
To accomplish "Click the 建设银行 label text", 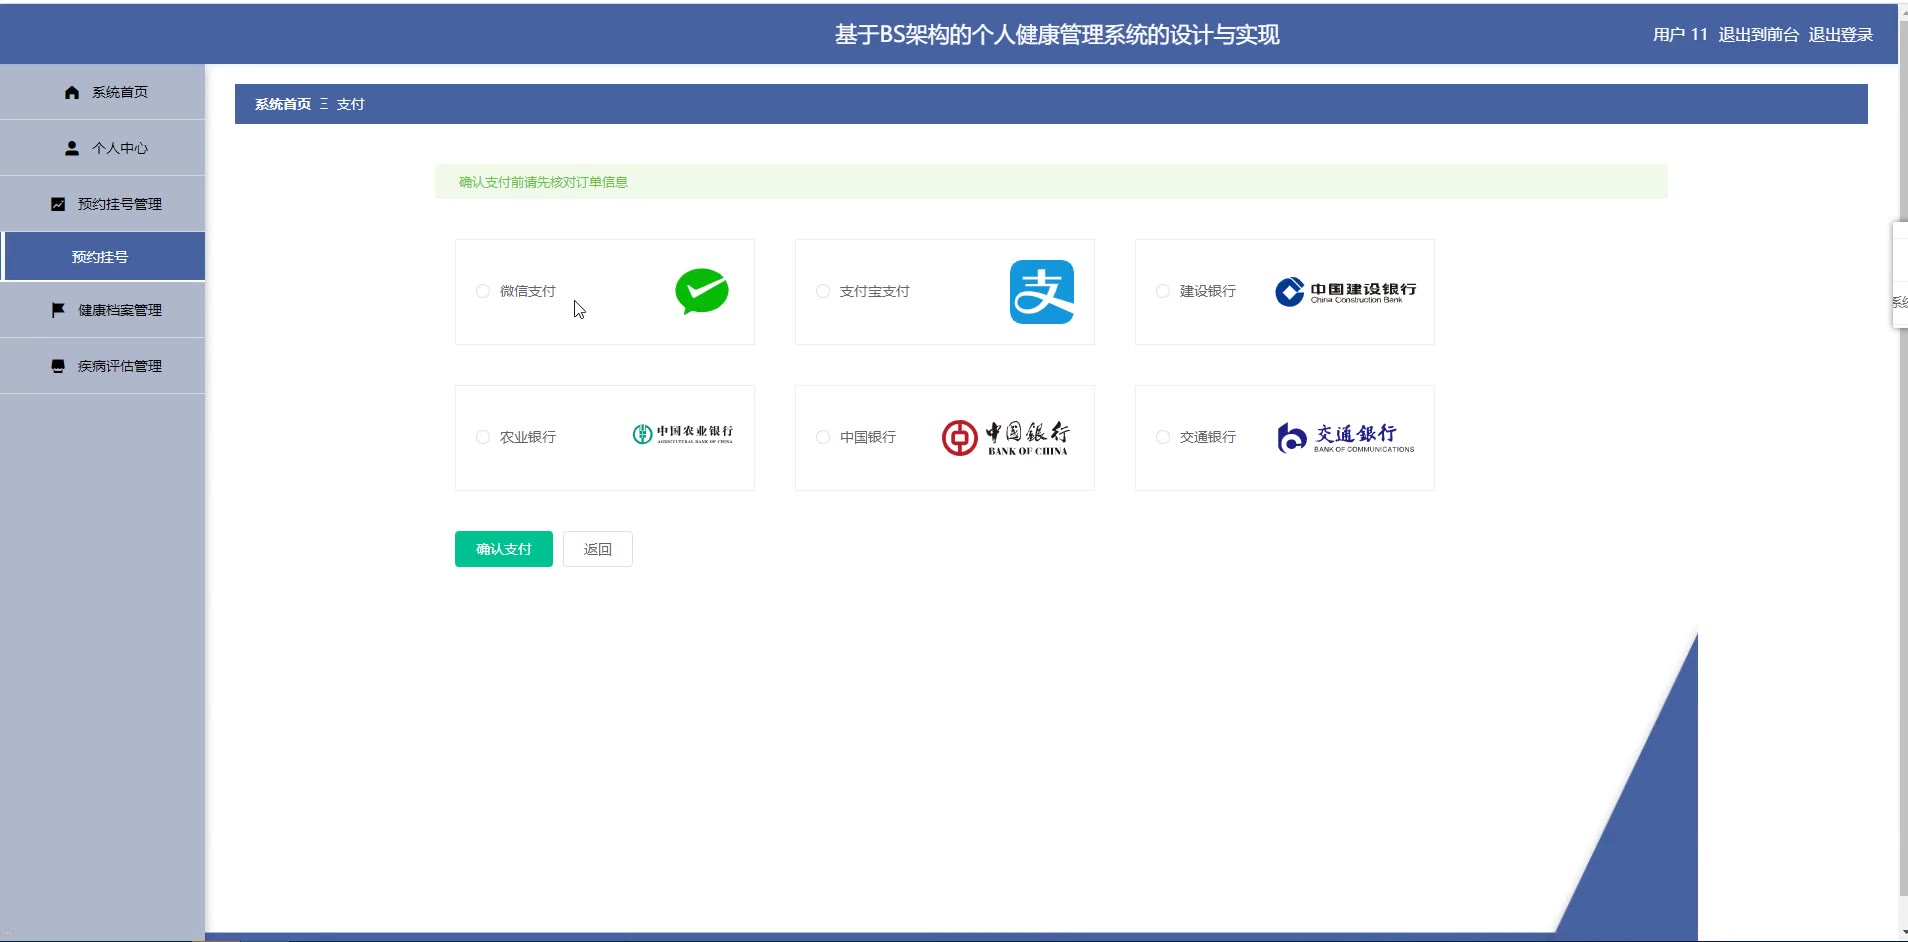I will point(1208,291).
